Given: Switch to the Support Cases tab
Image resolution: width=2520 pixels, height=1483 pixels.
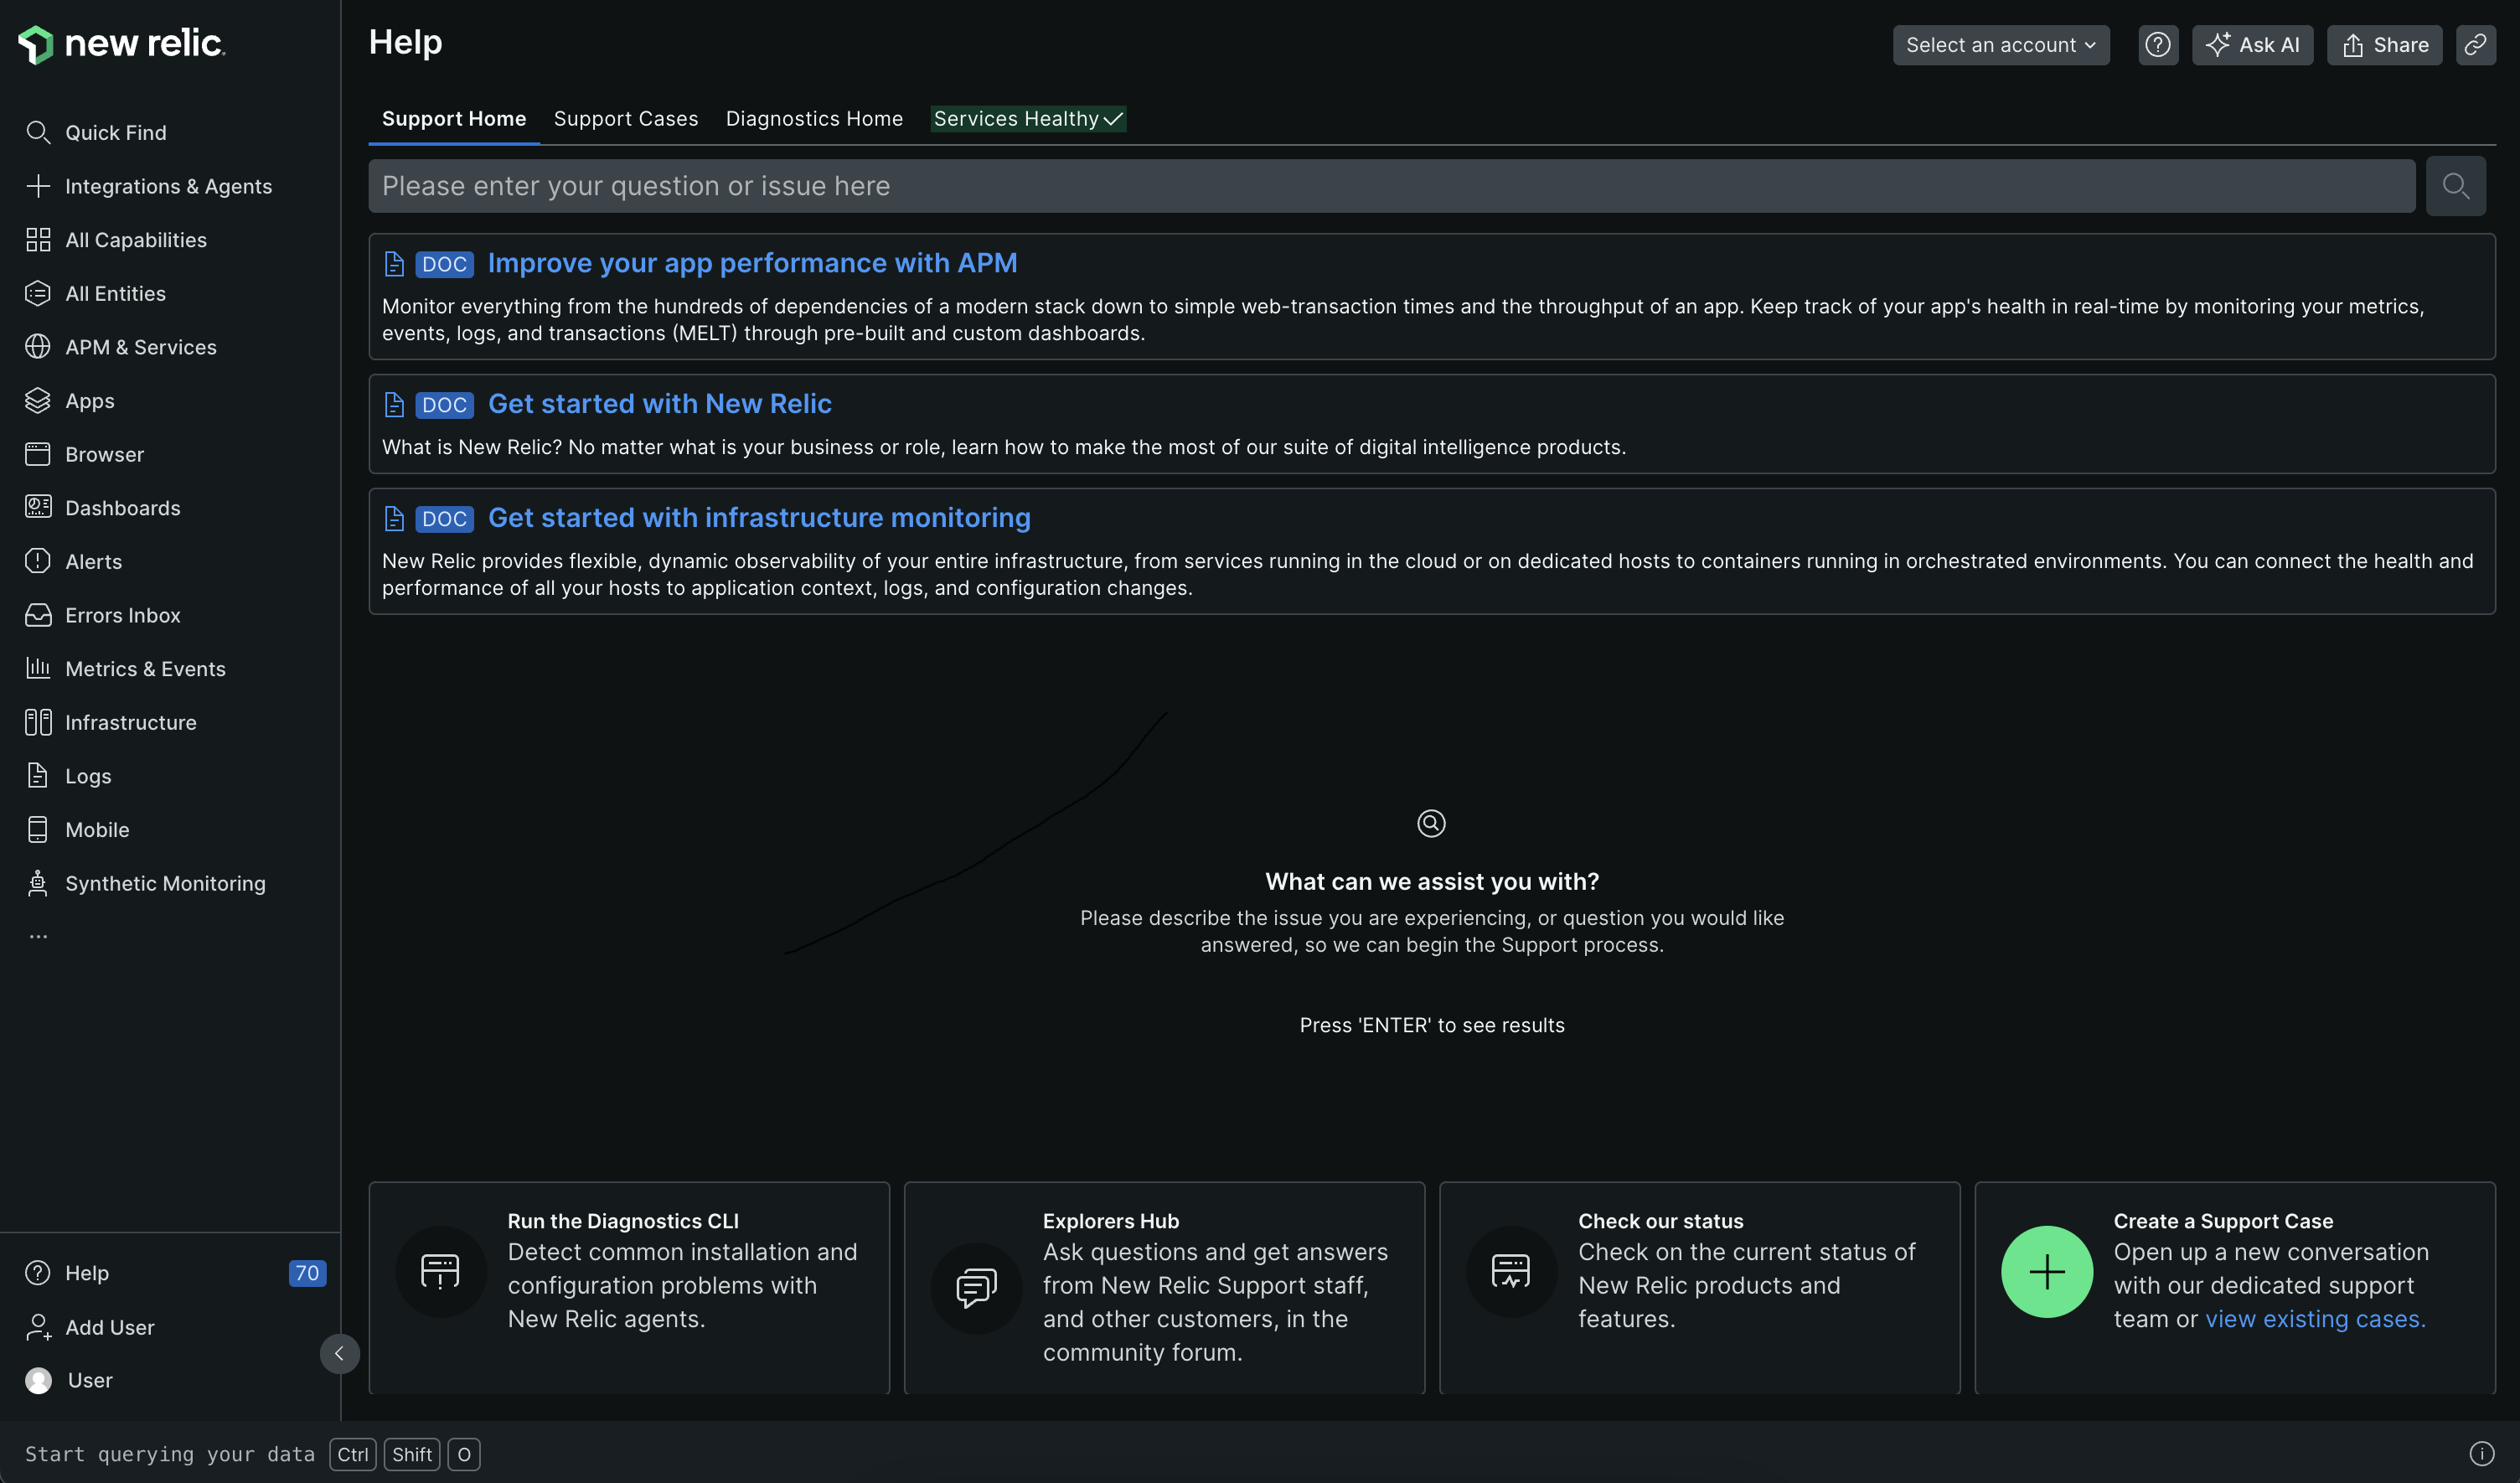Looking at the screenshot, I should 625,119.
